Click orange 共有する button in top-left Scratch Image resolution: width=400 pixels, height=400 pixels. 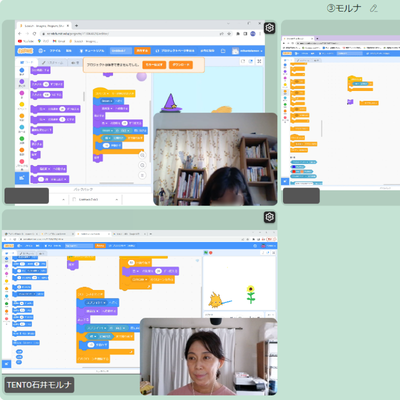point(142,51)
